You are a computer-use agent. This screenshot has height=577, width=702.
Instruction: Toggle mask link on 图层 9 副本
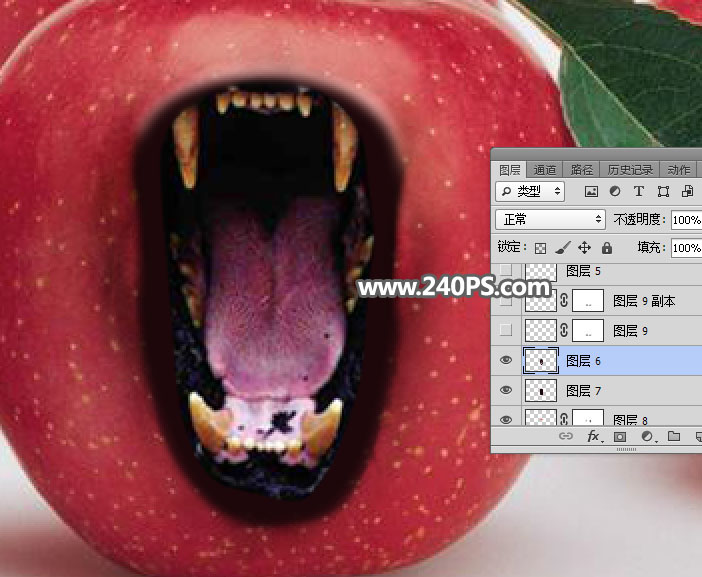click(x=564, y=300)
